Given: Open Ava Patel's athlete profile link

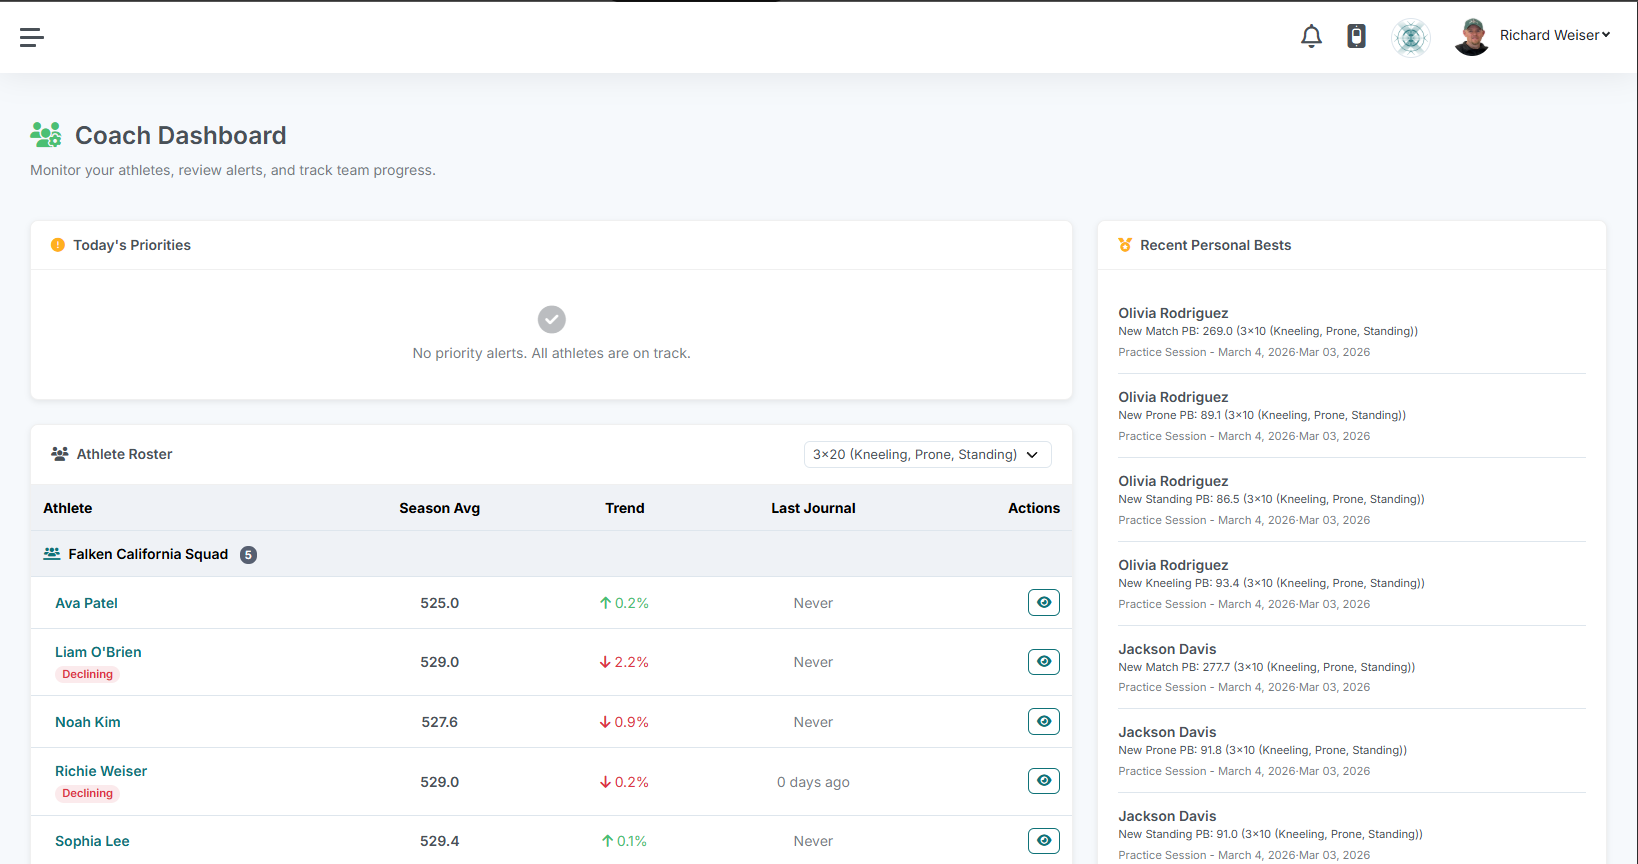Looking at the screenshot, I should coord(86,603).
